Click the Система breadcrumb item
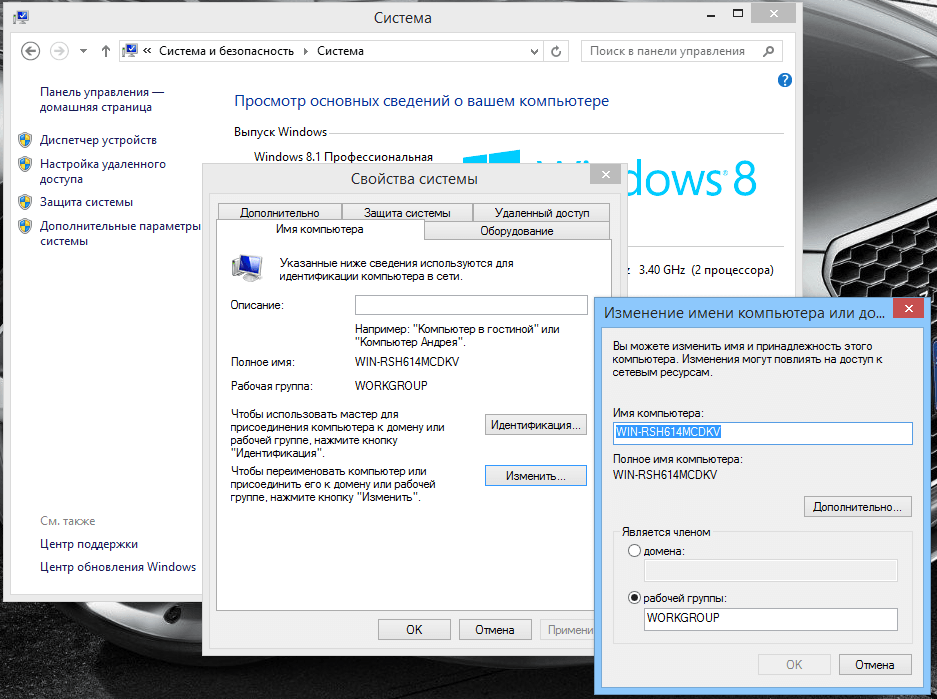937x699 pixels. [340, 51]
